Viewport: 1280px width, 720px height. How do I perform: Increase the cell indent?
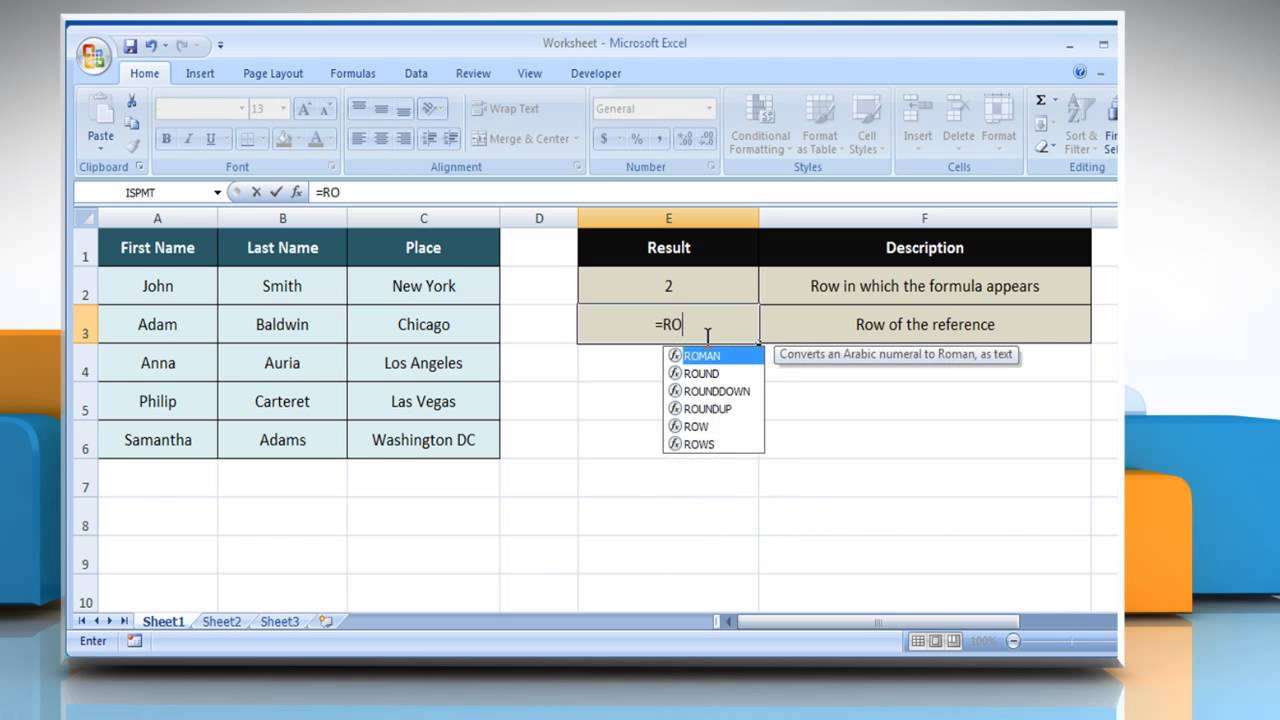[x=451, y=139]
